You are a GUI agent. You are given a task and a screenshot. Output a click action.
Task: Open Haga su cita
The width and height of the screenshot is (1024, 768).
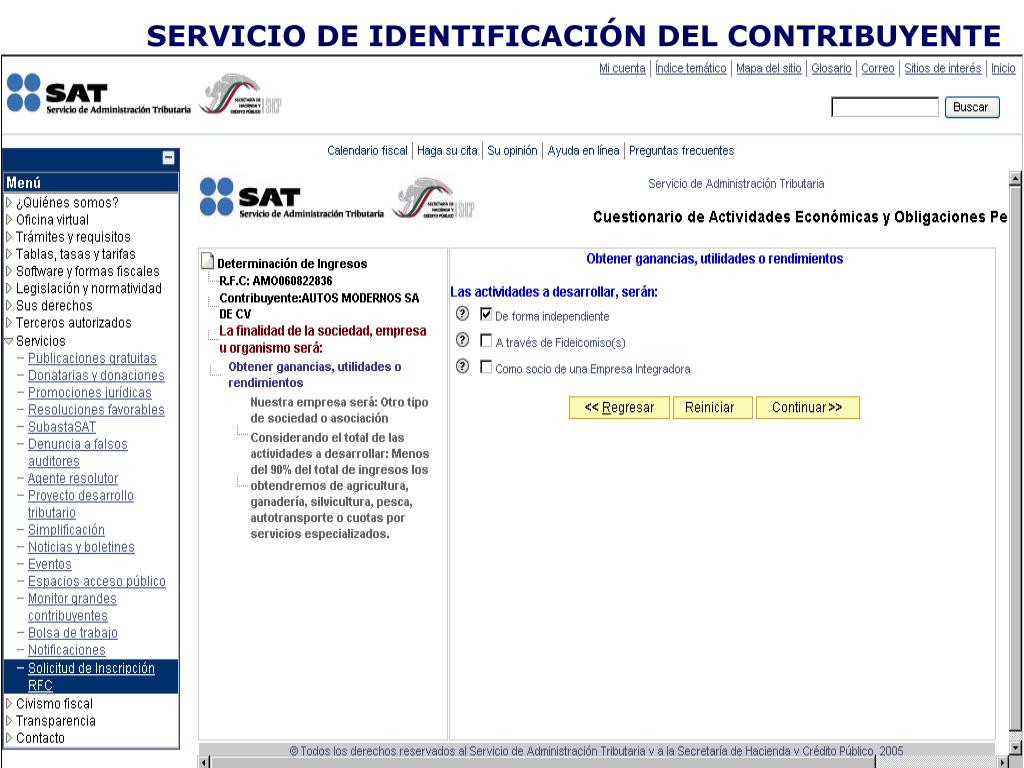coord(447,151)
